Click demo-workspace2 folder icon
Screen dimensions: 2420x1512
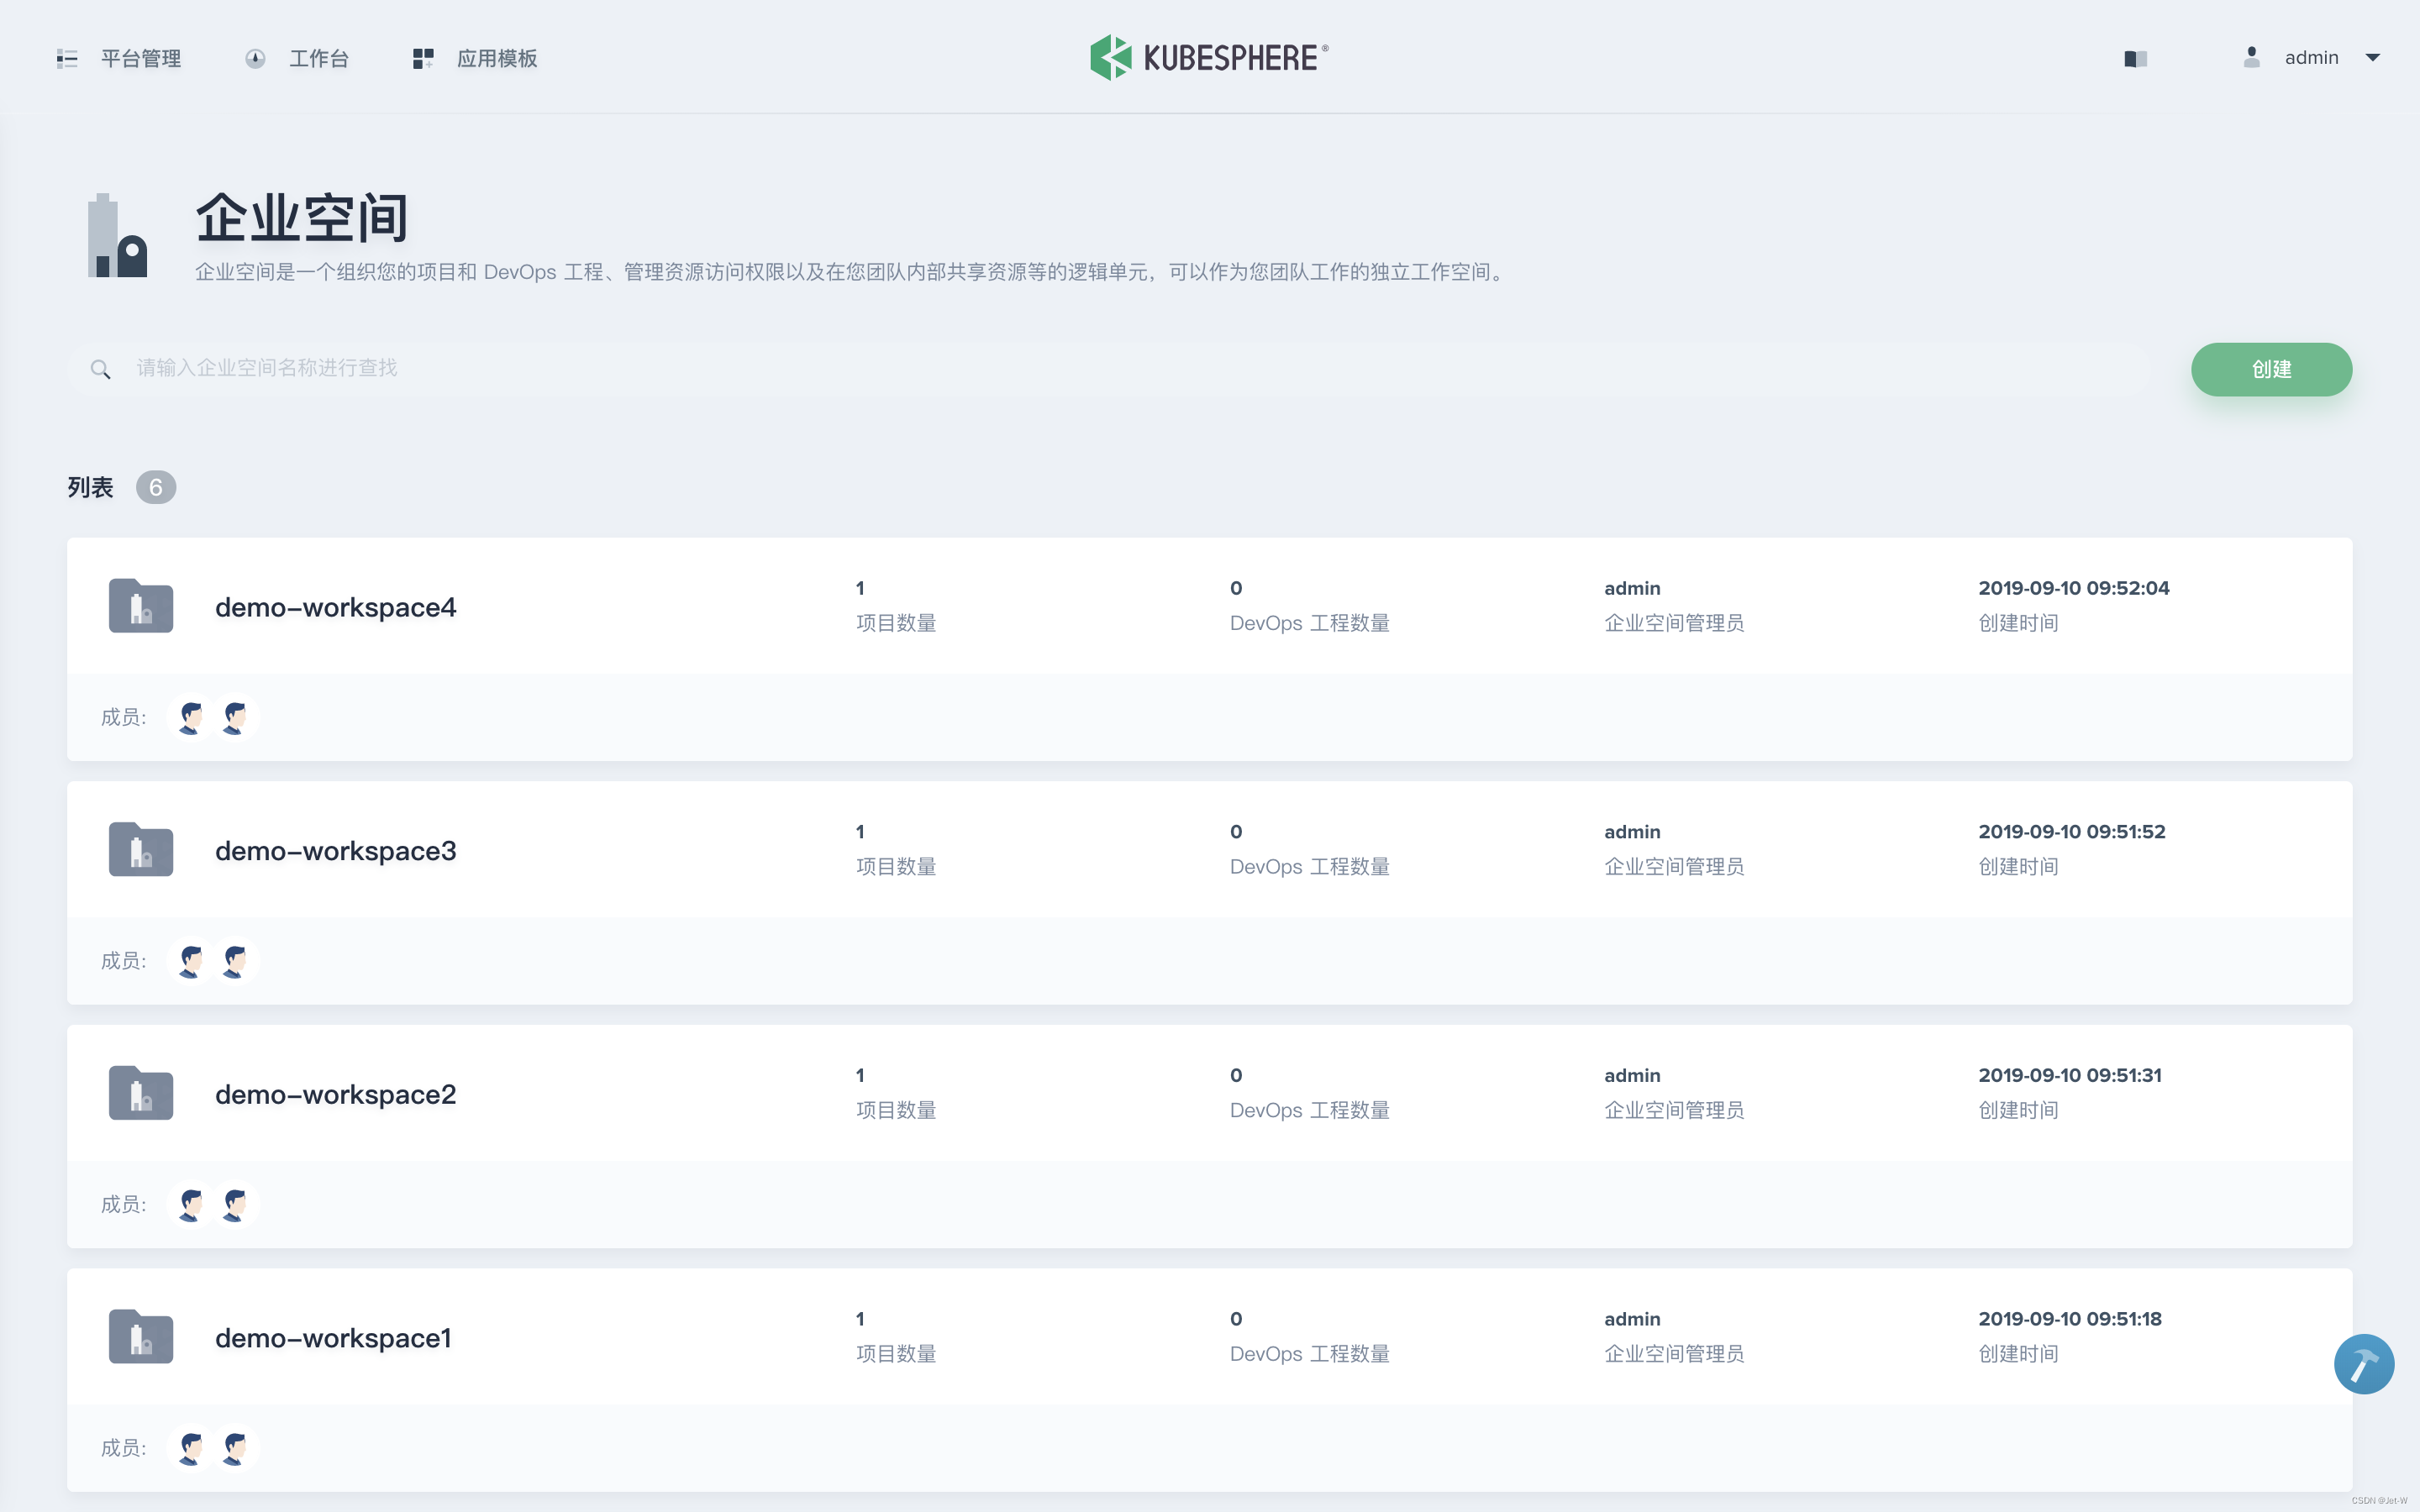(x=141, y=1093)
